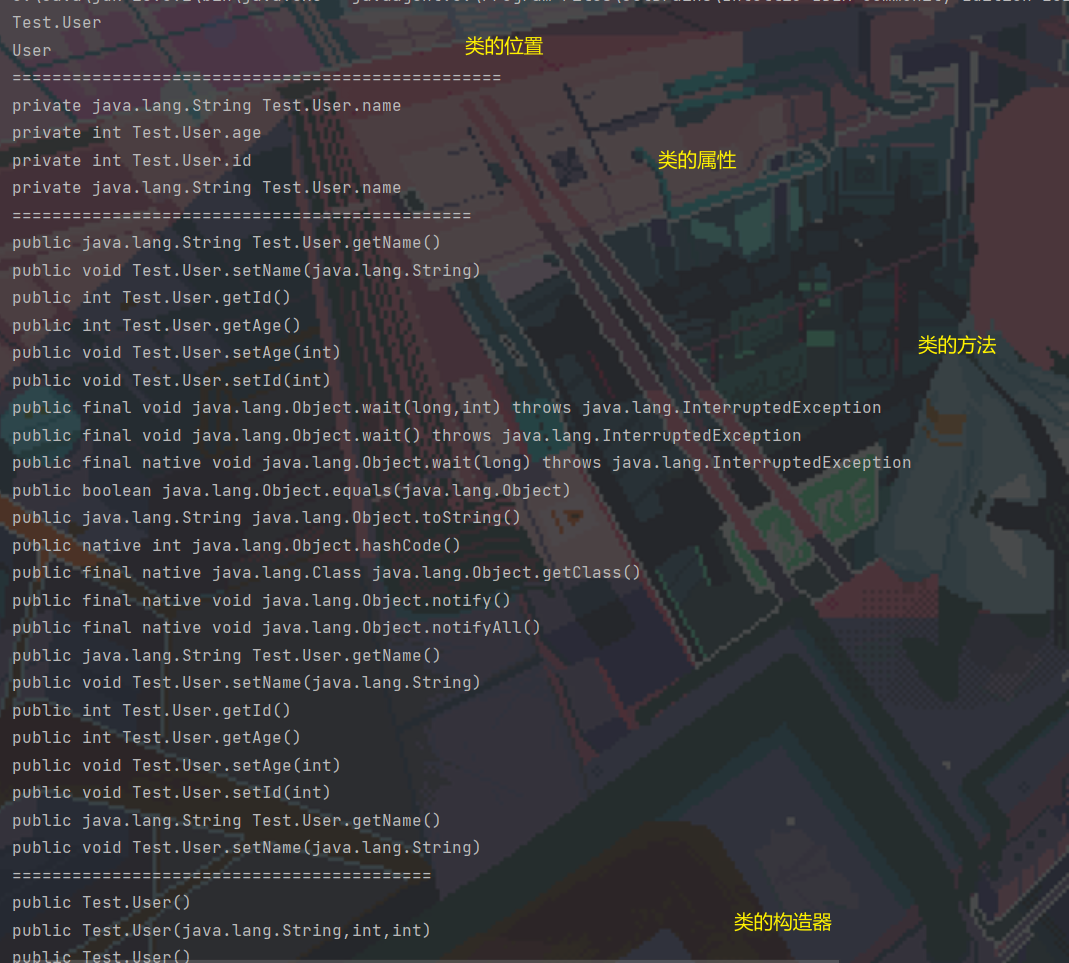Select the "private int Test.User.age" line
Screen dimensions: 1069x963
pos(136,133)
